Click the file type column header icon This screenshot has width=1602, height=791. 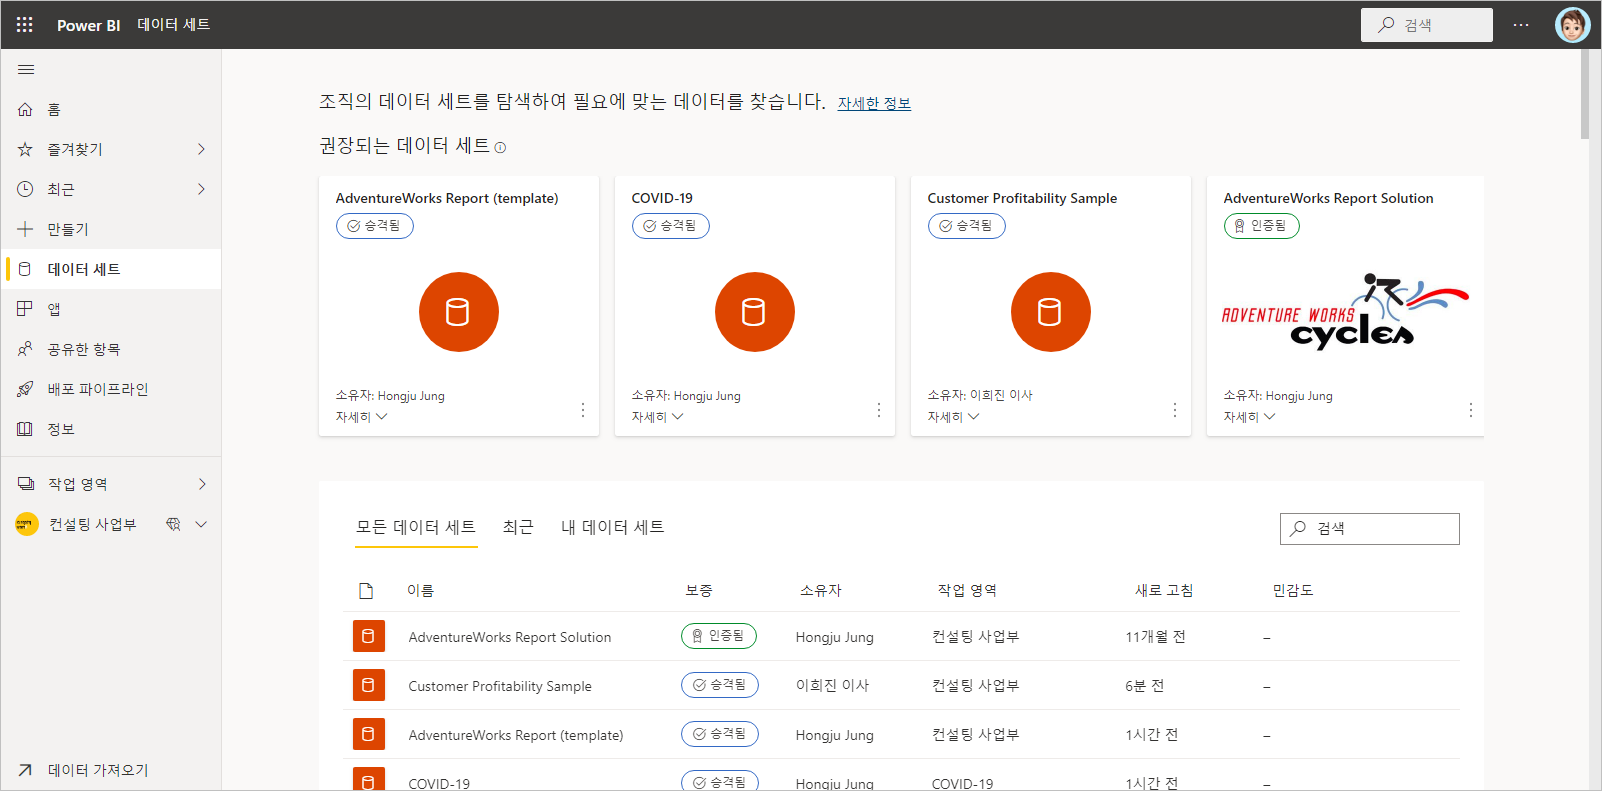click(x=366, y=591)
